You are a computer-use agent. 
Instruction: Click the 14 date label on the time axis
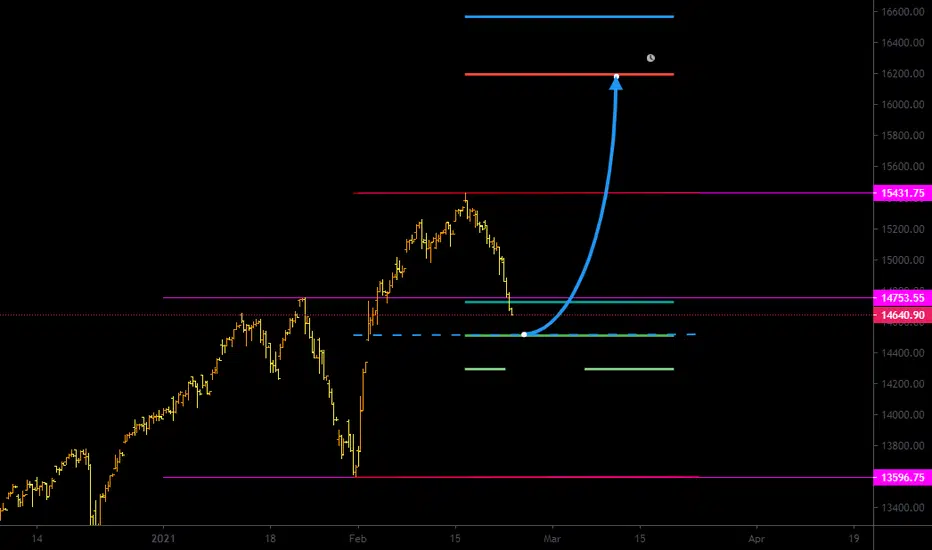(37, 539)
